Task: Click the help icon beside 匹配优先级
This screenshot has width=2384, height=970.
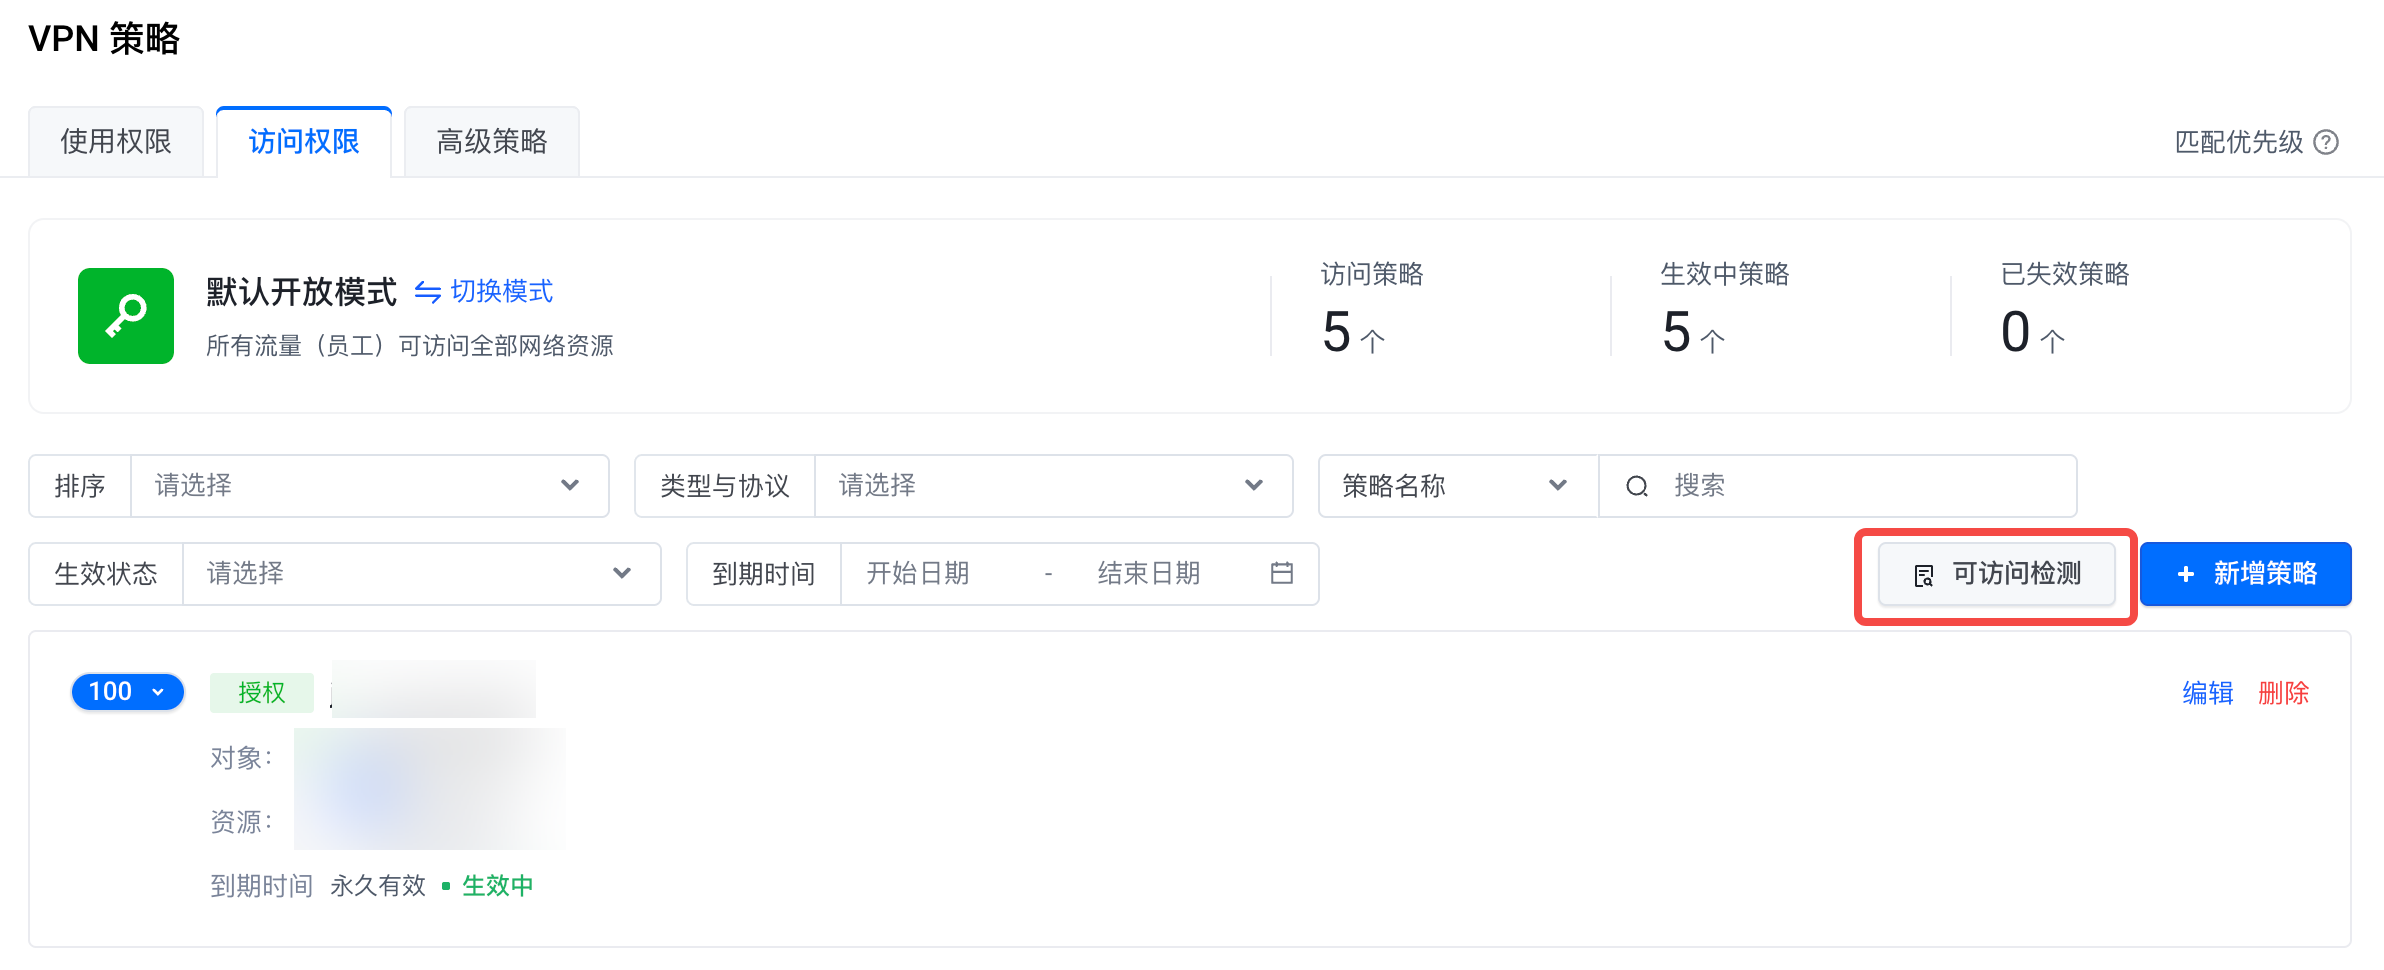Action: coord(2327,142)
